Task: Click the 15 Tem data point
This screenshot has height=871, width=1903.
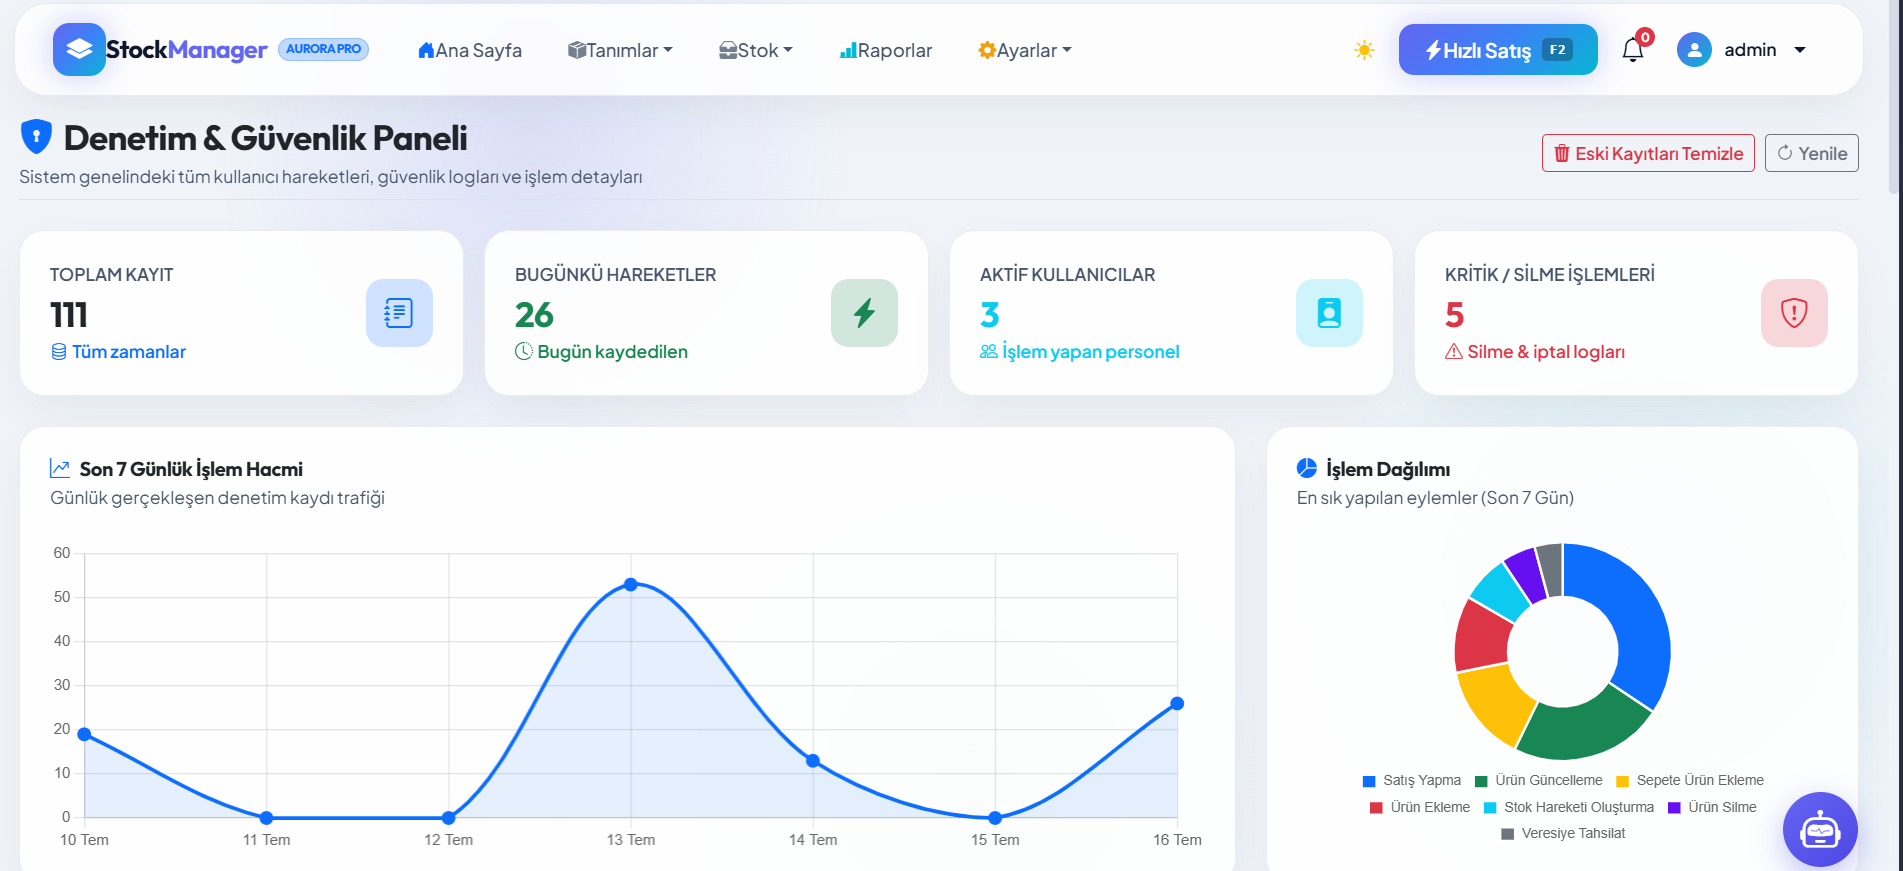Action: tap(995, 818)
